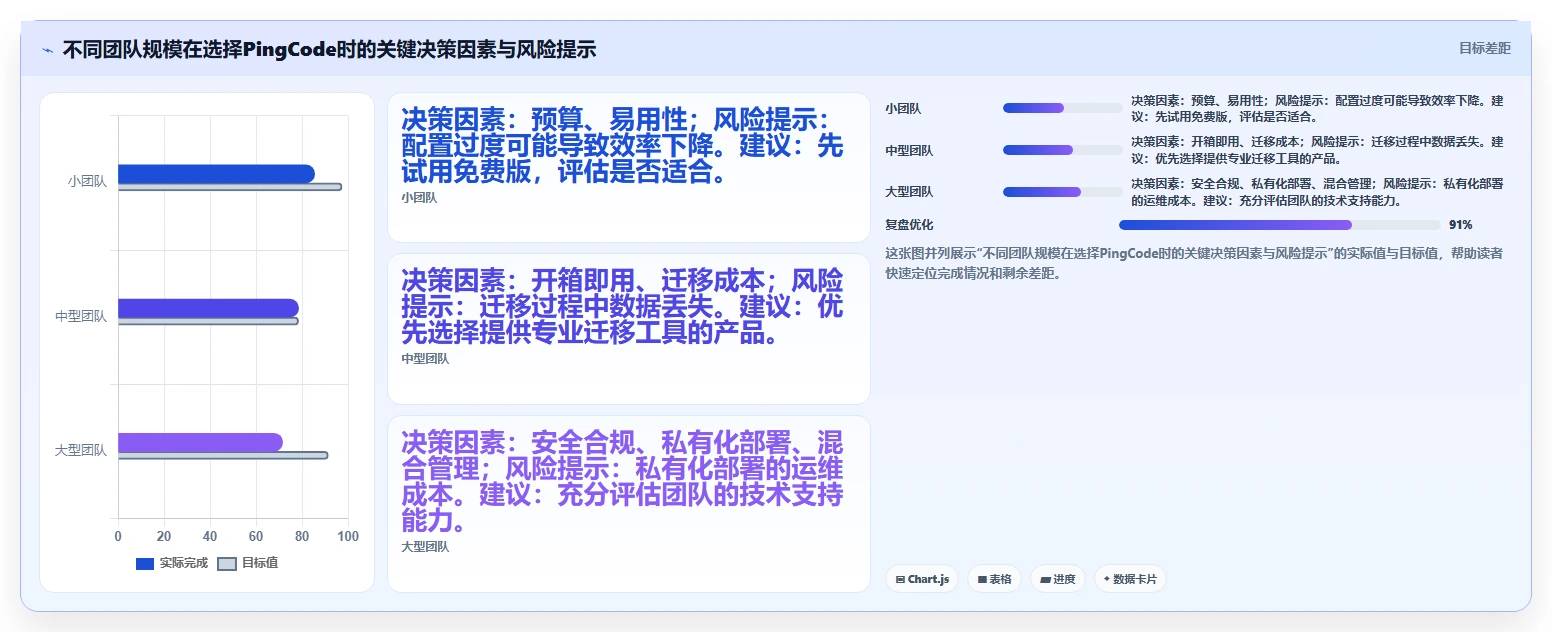Click the card mentioning 安全合规、私有化部署
Screen dimensions: 1552x632
click(x=629, y=504)
